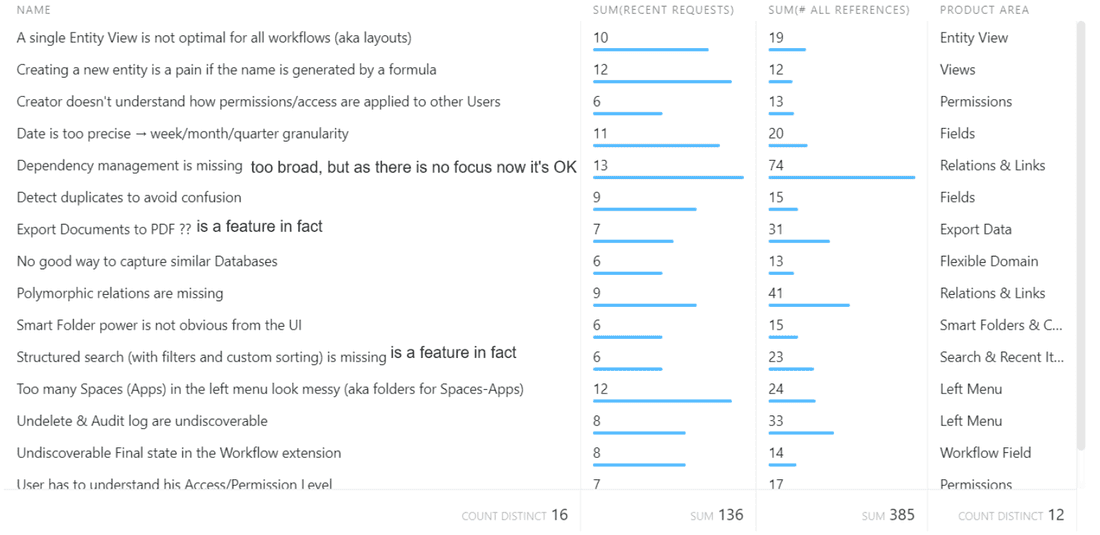
Task: Open "No good way to capture similar Databases"
Action: pos(147,262)
